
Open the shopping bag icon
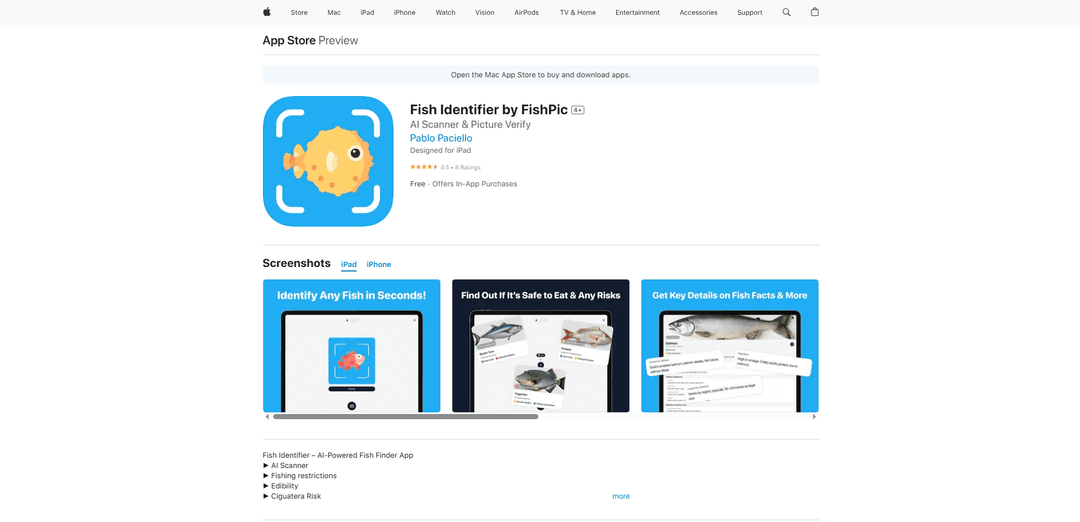815,12
